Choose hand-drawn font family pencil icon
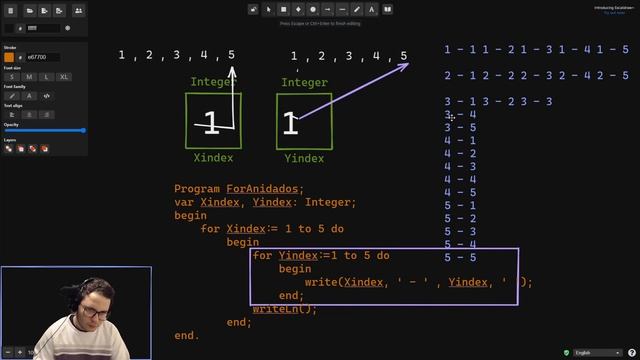Image resolution: width=640 pixels, height=360 pixels. [x=12, y=96]
